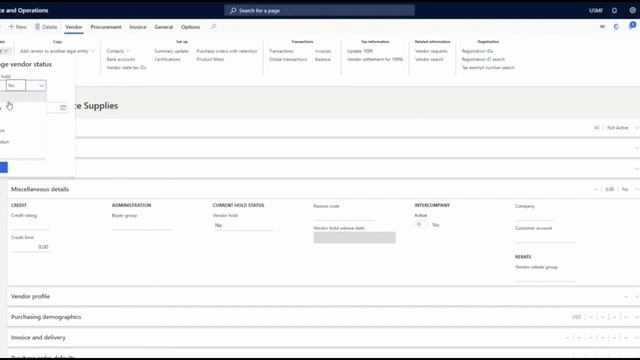
Task: Click the Buyer group field
Action: pyautogui.click(x=142, y=225)
